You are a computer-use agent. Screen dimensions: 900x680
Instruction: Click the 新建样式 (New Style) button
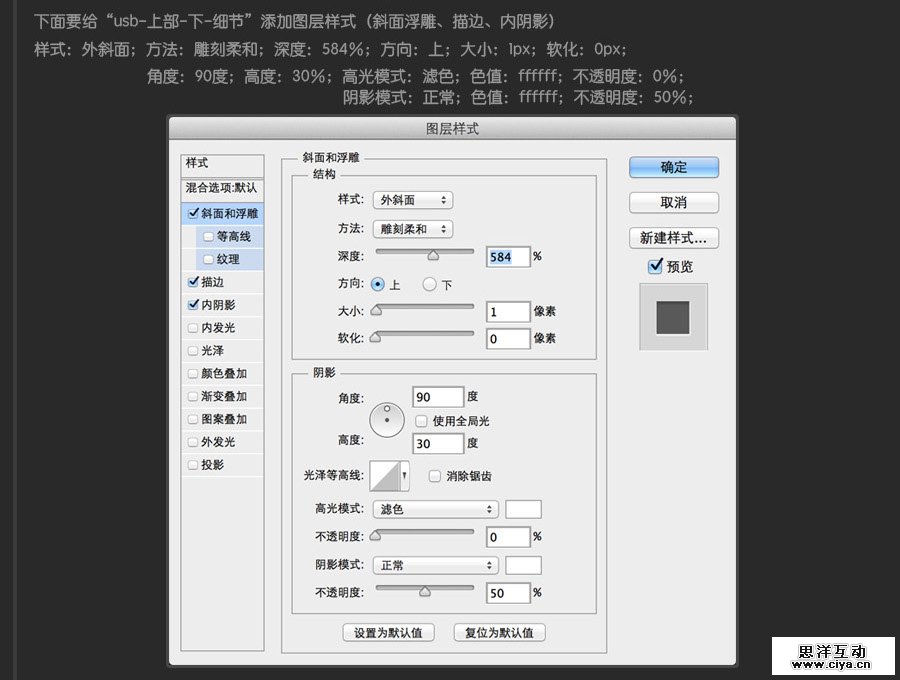pos(672,238)
